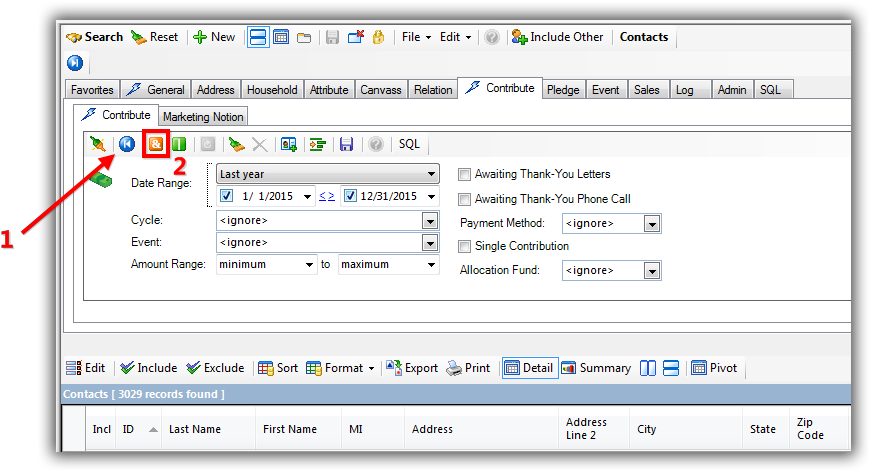
Task: Check the Single Contribution option
Action: point(464,246)
